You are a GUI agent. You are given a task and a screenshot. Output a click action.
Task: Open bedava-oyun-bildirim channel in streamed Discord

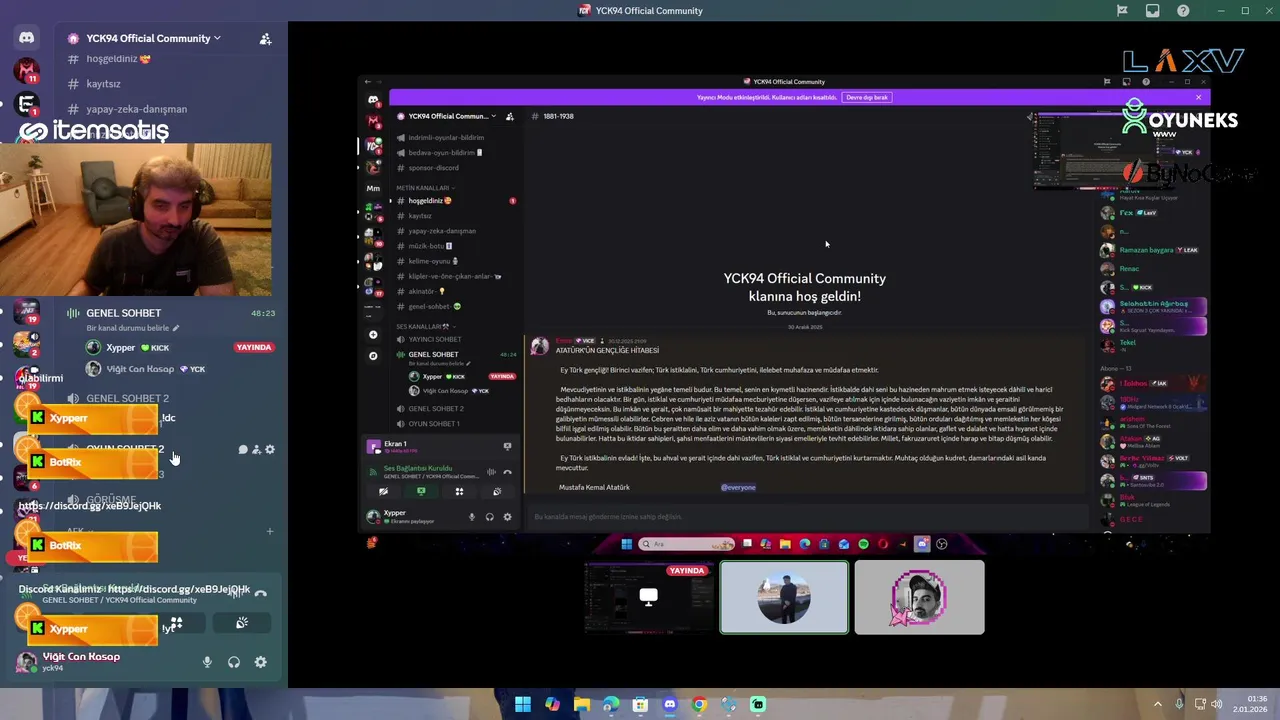click(445, 153)
